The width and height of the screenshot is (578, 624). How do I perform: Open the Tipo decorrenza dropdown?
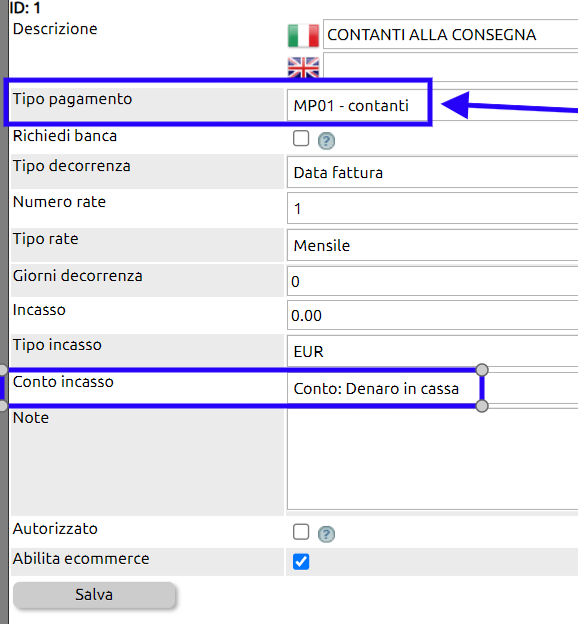[x=433, y=172]
